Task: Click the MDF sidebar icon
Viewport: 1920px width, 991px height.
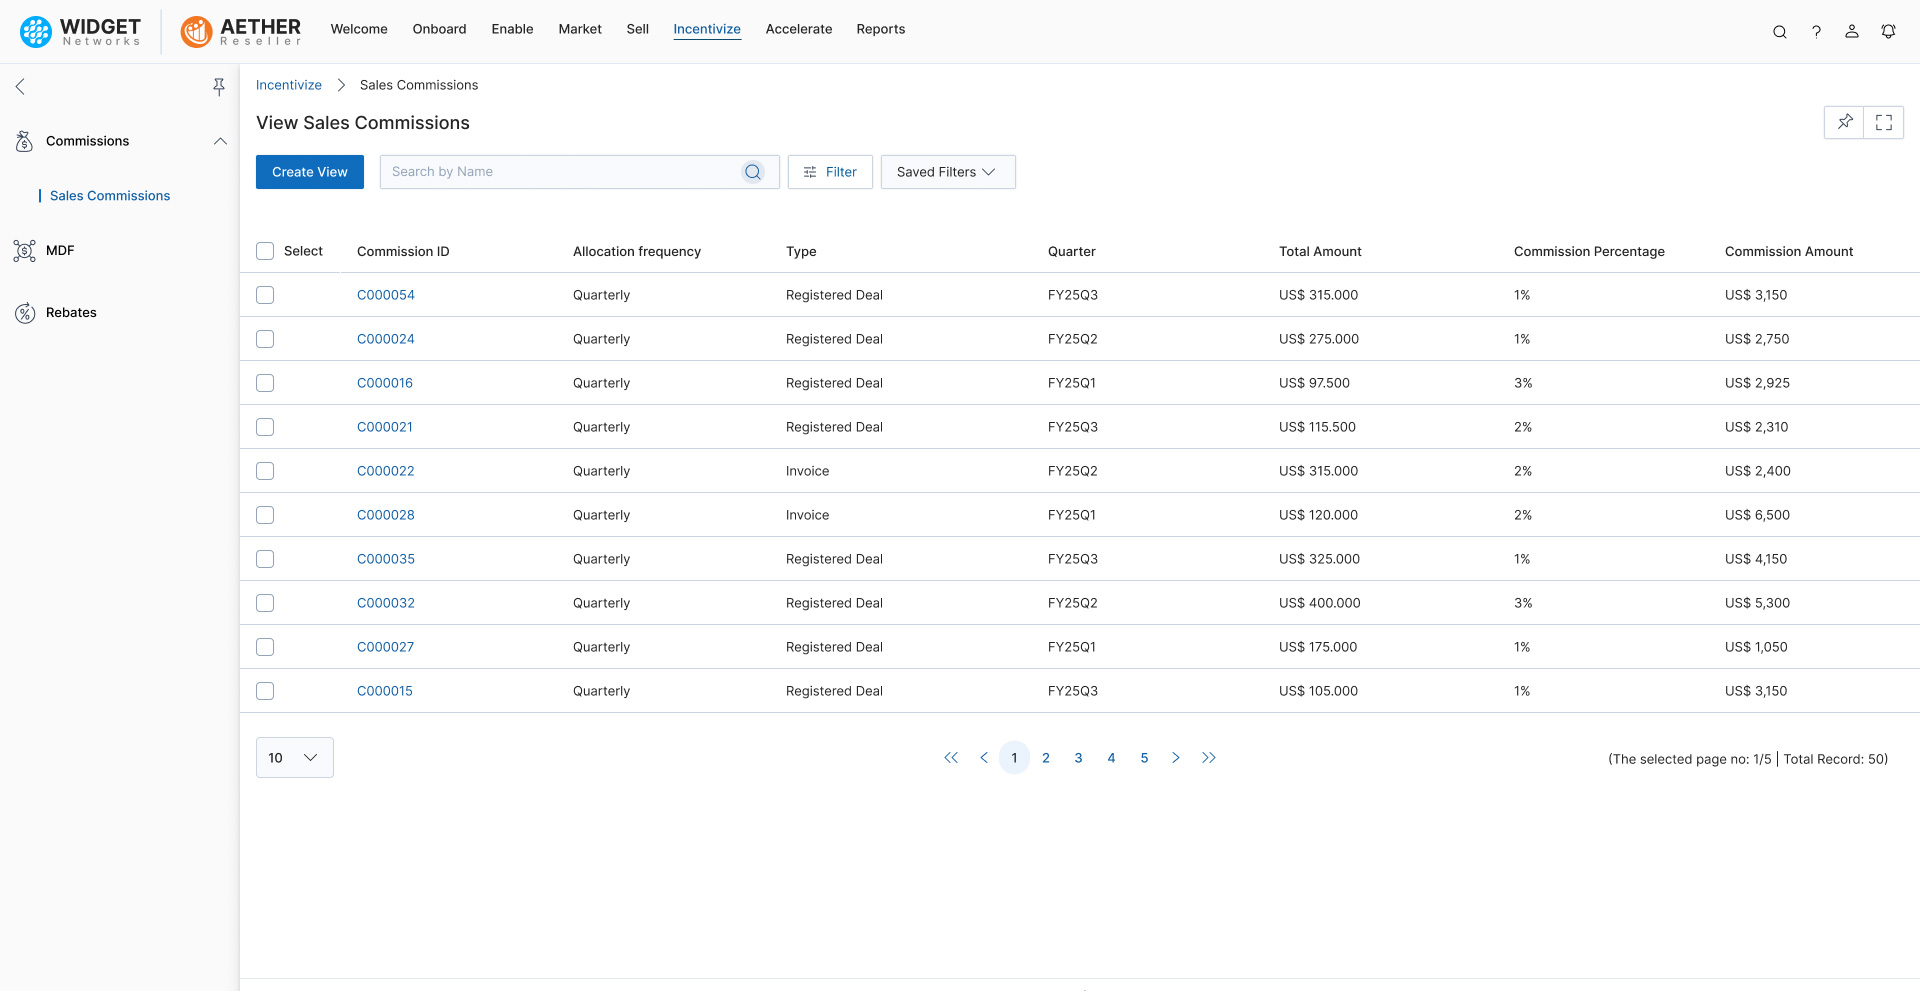Action: [25, 251]
